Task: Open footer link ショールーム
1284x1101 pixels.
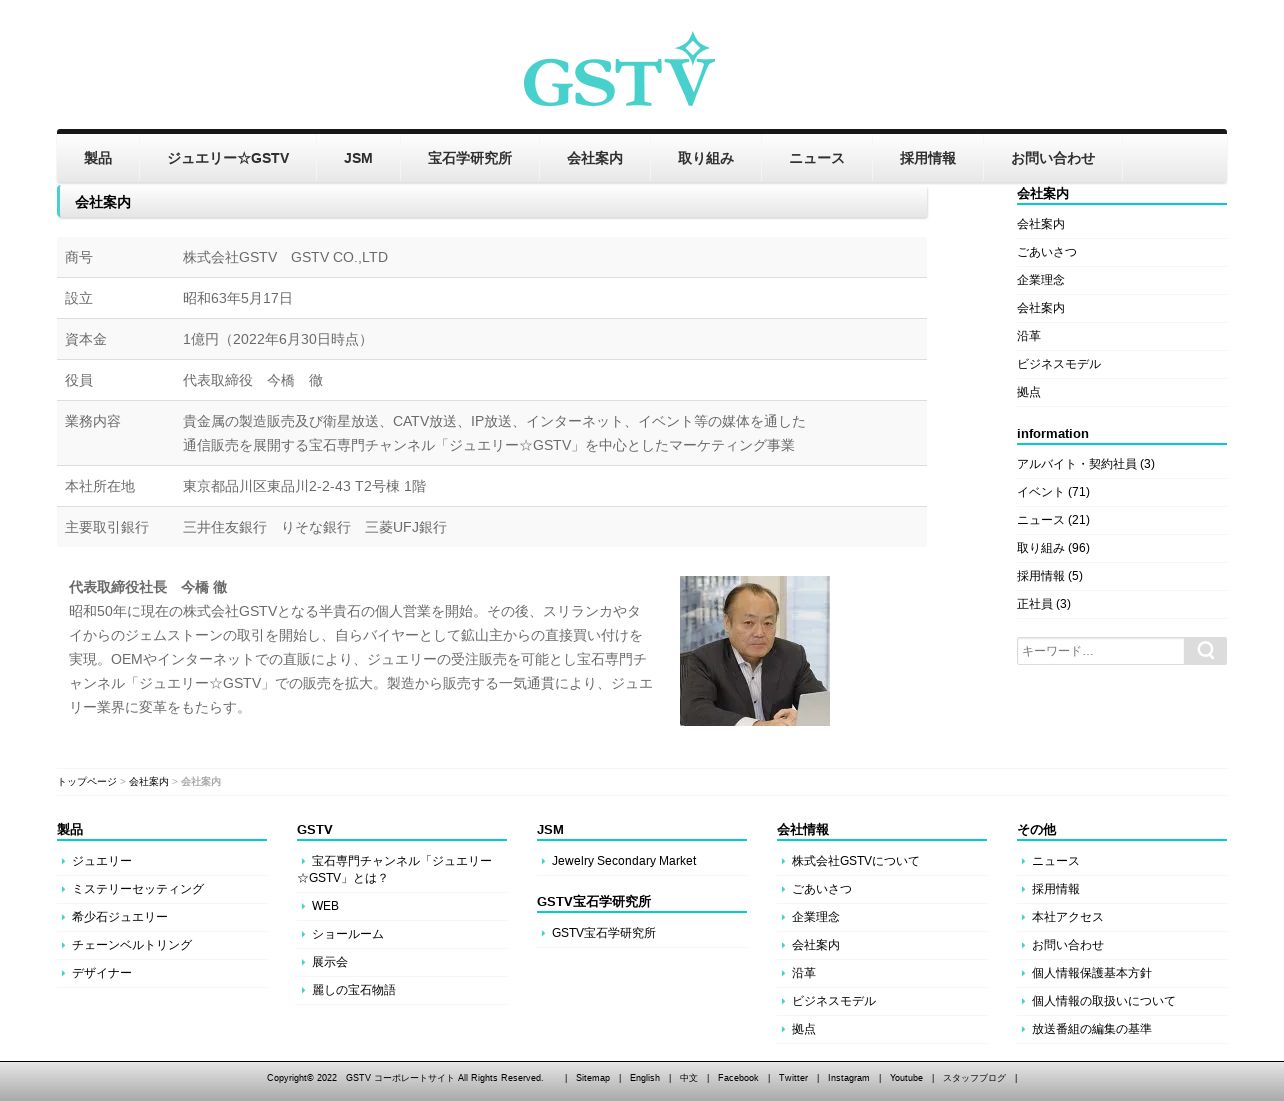Action: pyautogui.click(x=348, y=934)
